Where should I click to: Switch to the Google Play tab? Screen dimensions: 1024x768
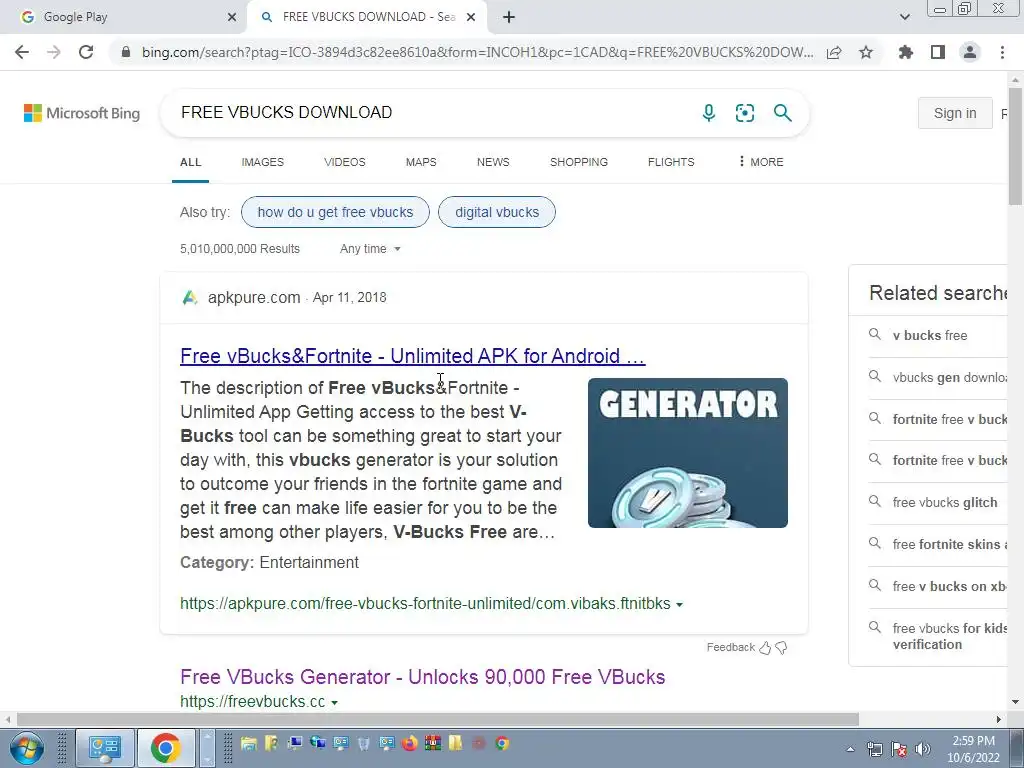point(124,17)
